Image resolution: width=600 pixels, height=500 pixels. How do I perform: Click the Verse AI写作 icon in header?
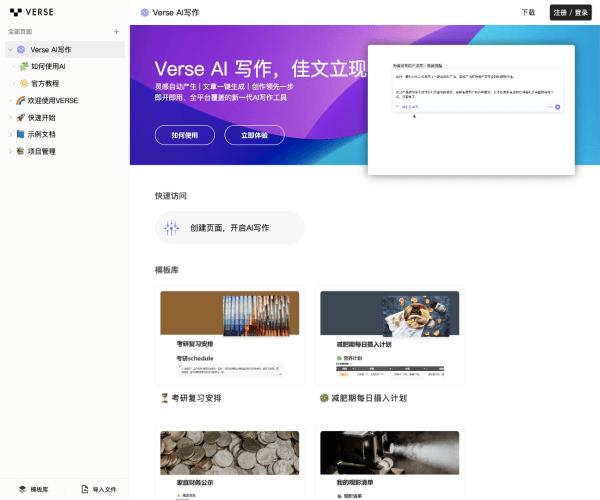click(x=145, y=13)
